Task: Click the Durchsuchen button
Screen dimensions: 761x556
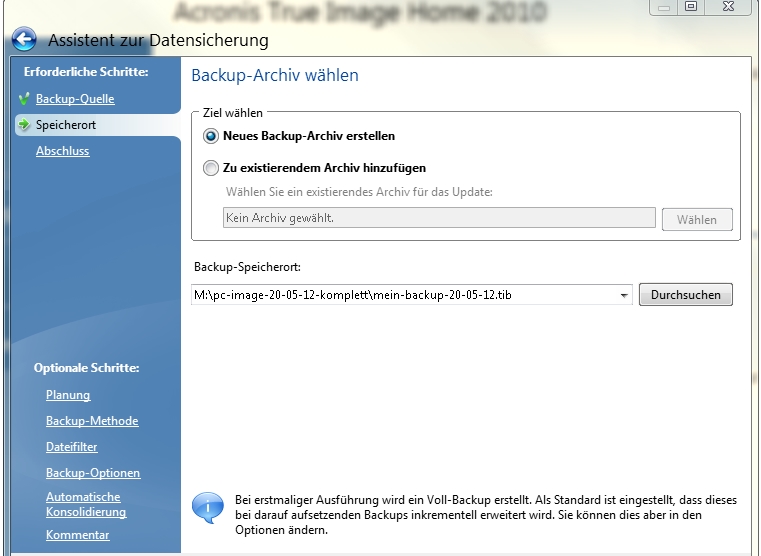Action: click(685, 294)
